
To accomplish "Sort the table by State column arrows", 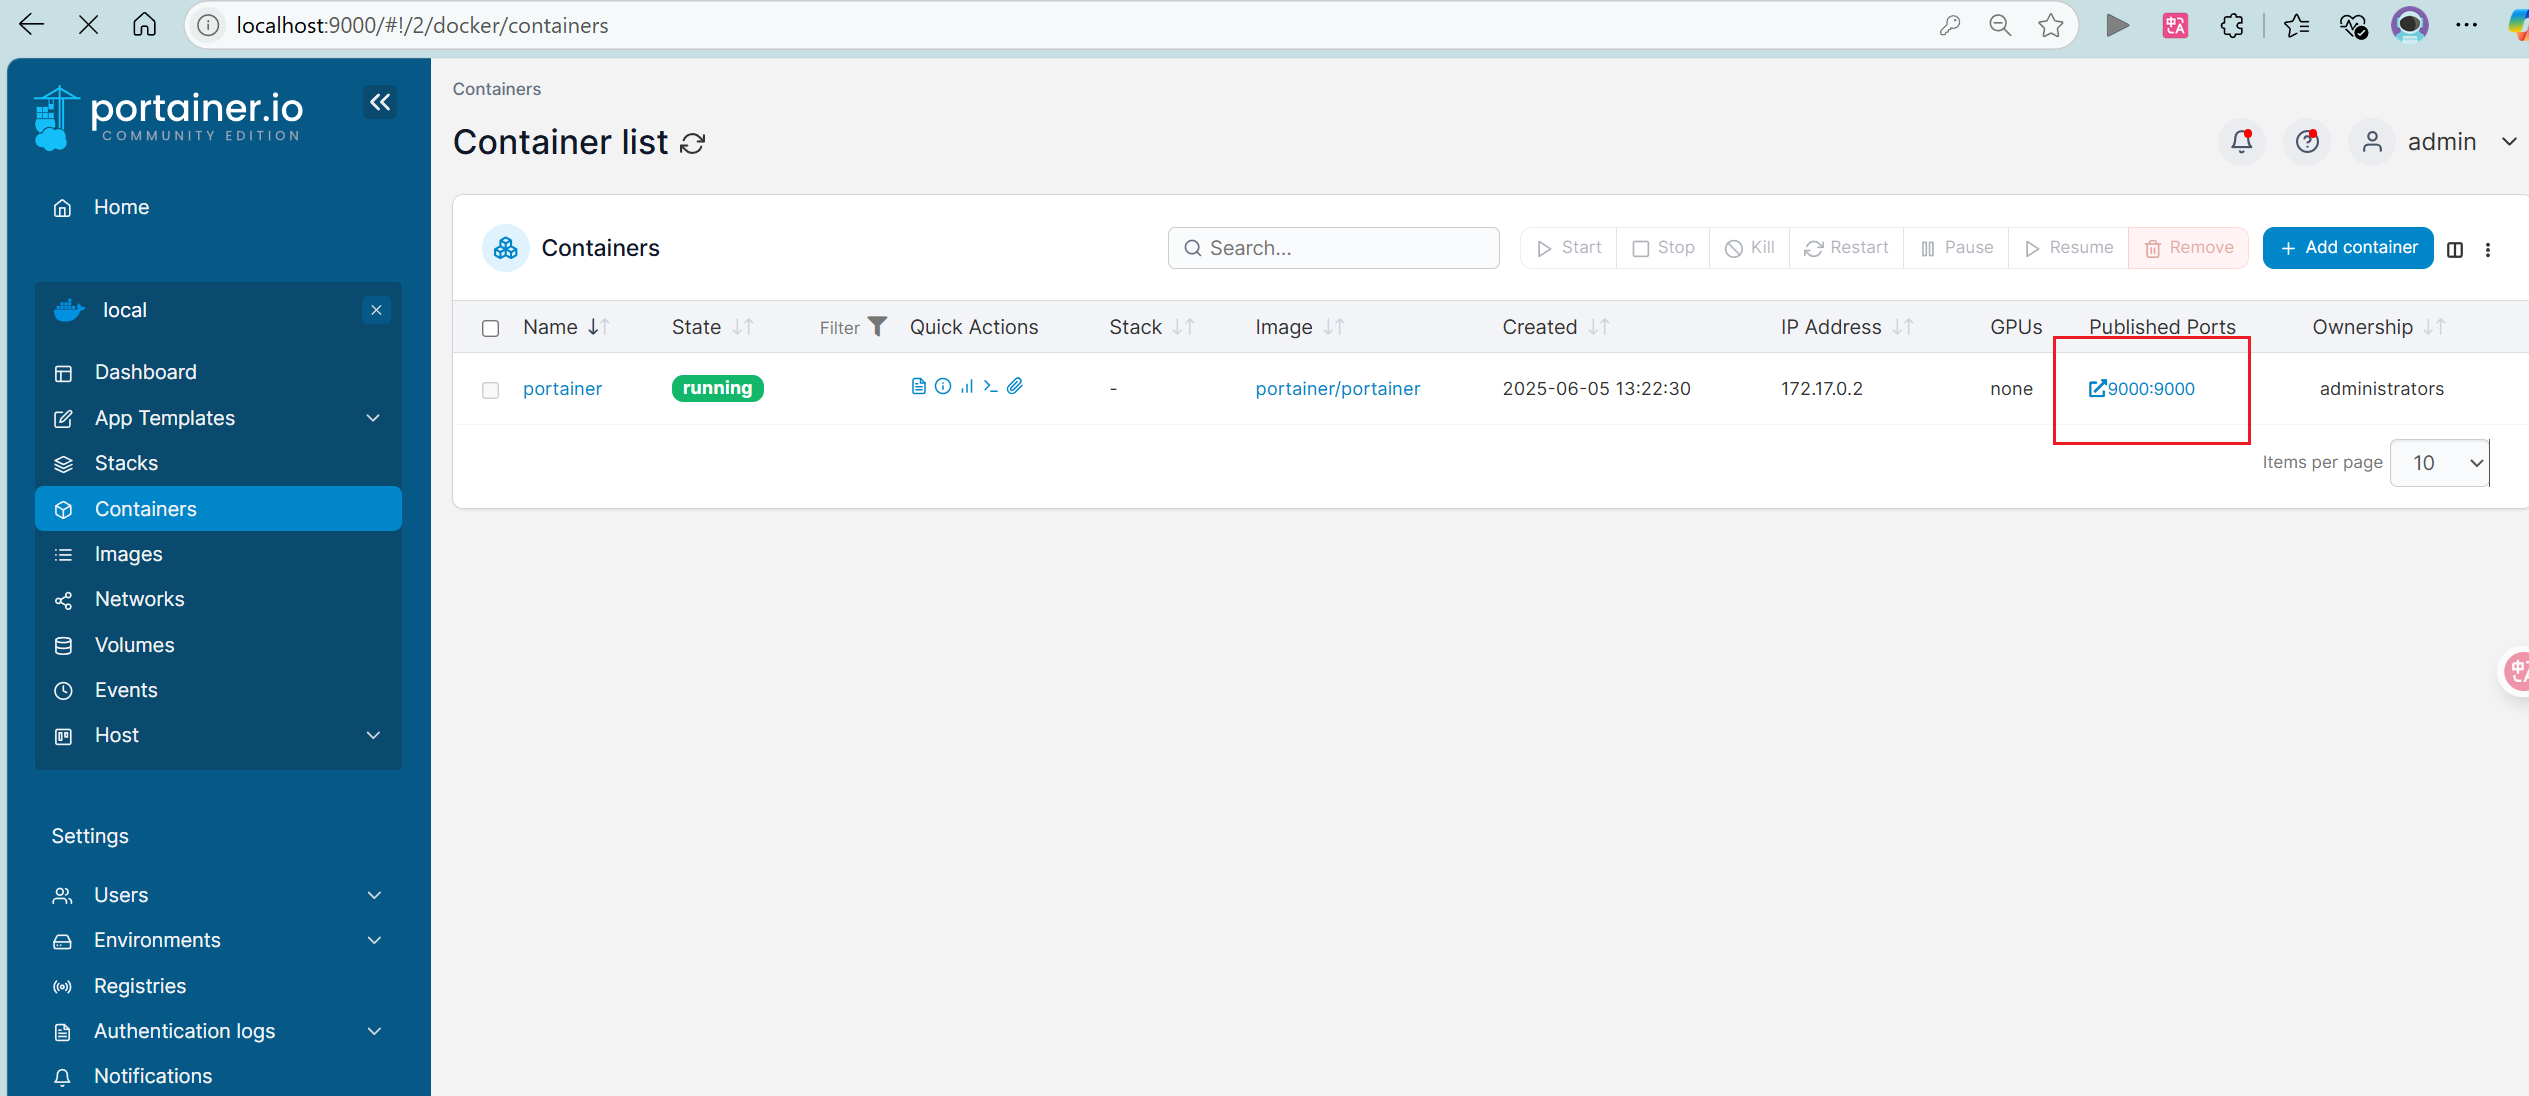I will pos(743,327).
